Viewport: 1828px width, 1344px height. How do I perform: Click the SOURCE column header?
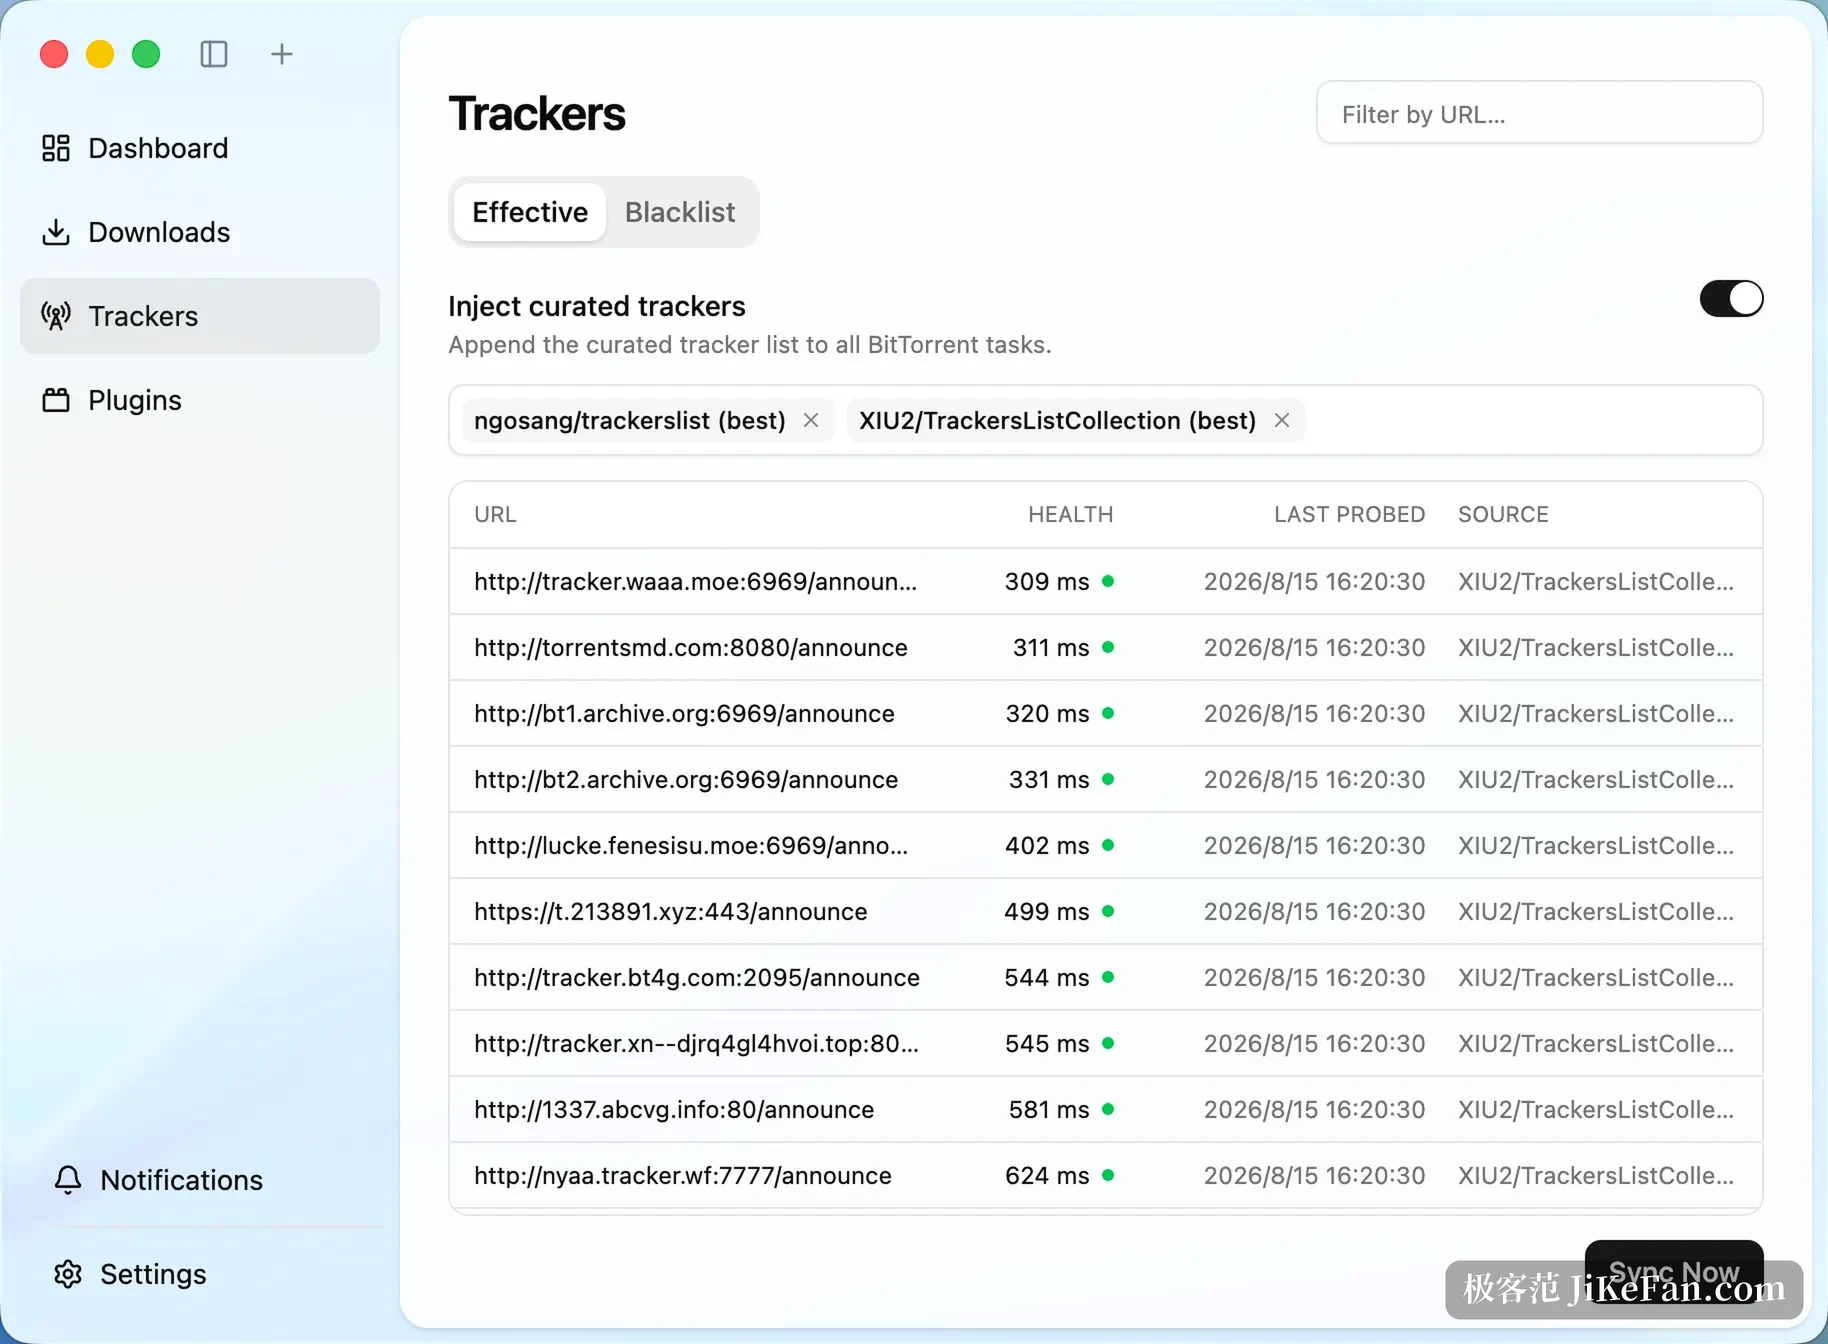point(1503,514)
